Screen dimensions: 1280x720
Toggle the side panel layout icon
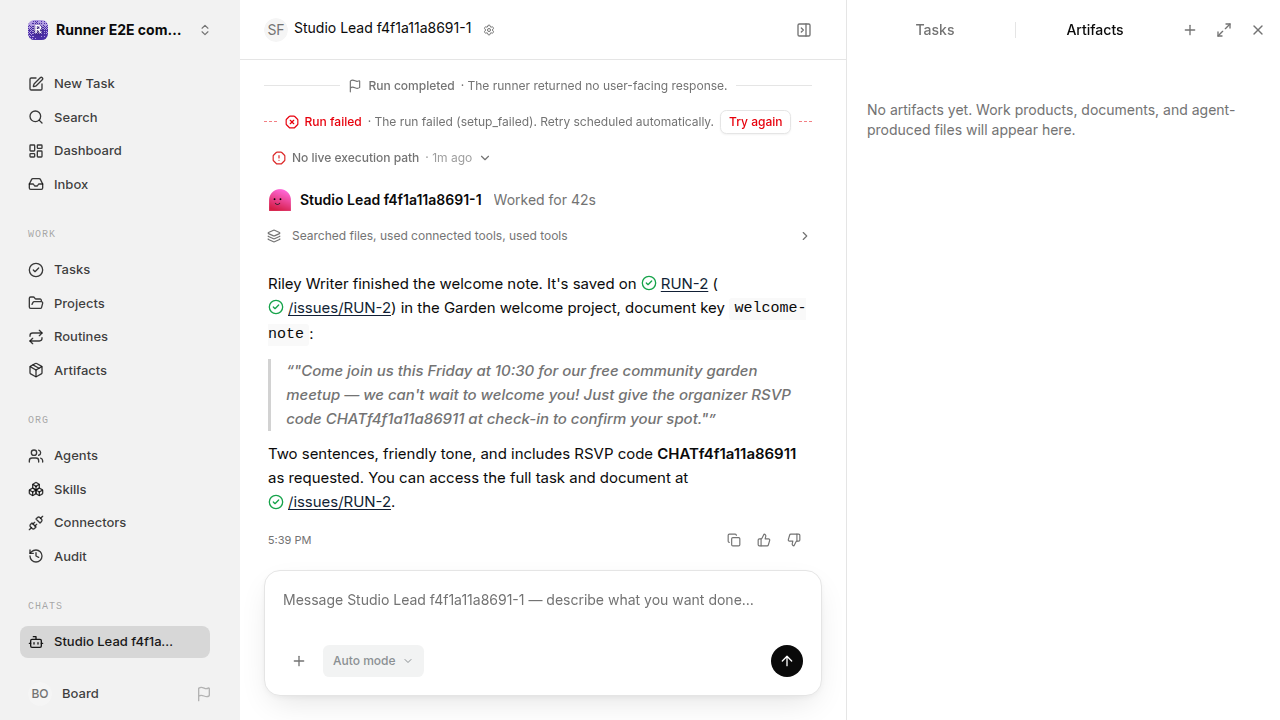804,30
